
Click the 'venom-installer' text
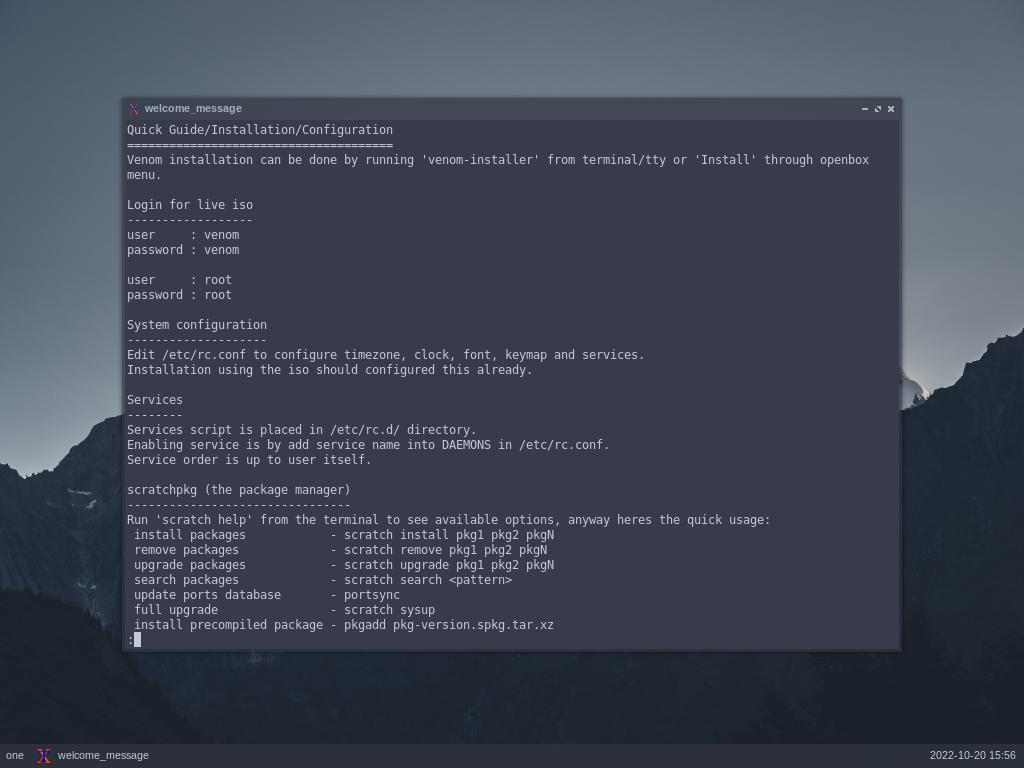(x=481, y=160)
